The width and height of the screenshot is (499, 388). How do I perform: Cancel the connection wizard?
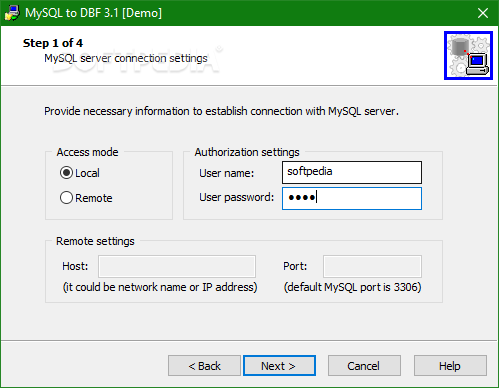[x=364, y=366]
